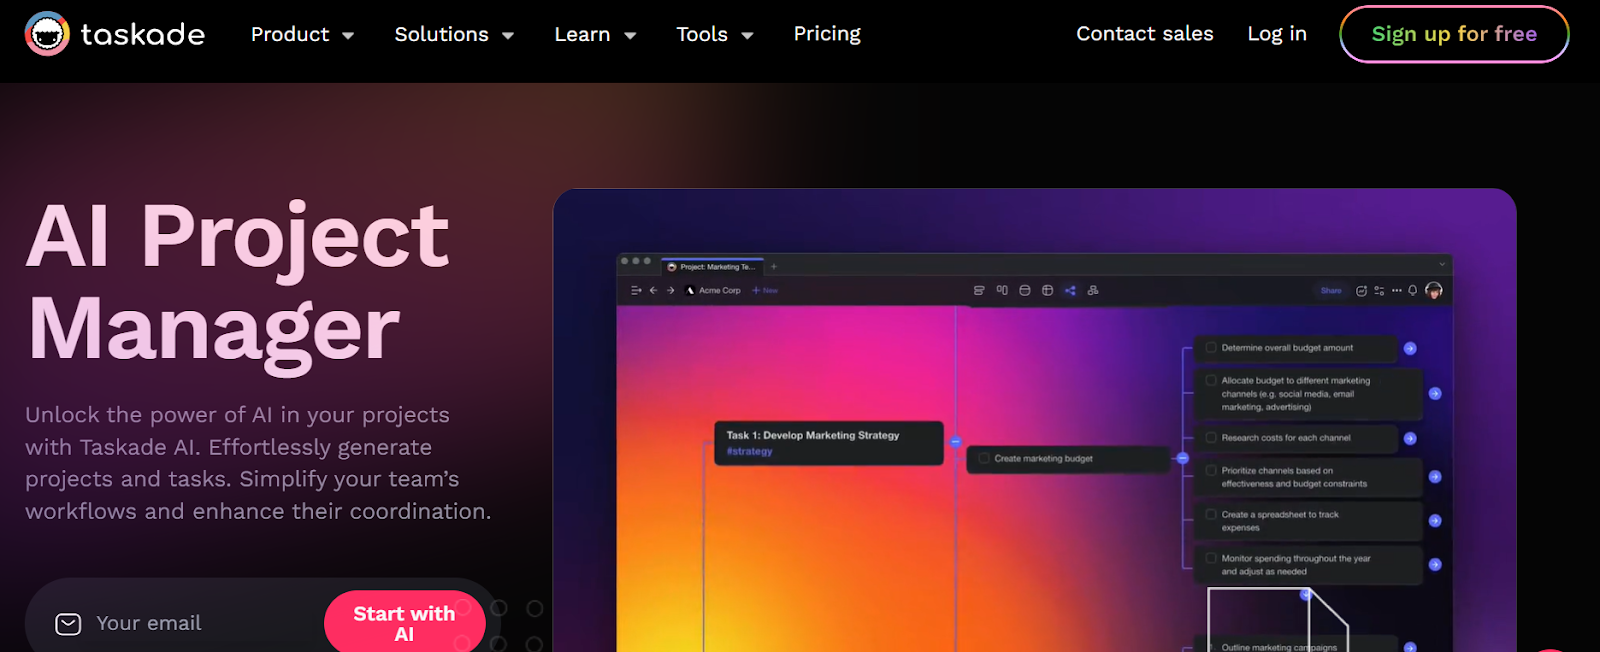Click the notification bell icon
1600x652 pixels.
1413,291
